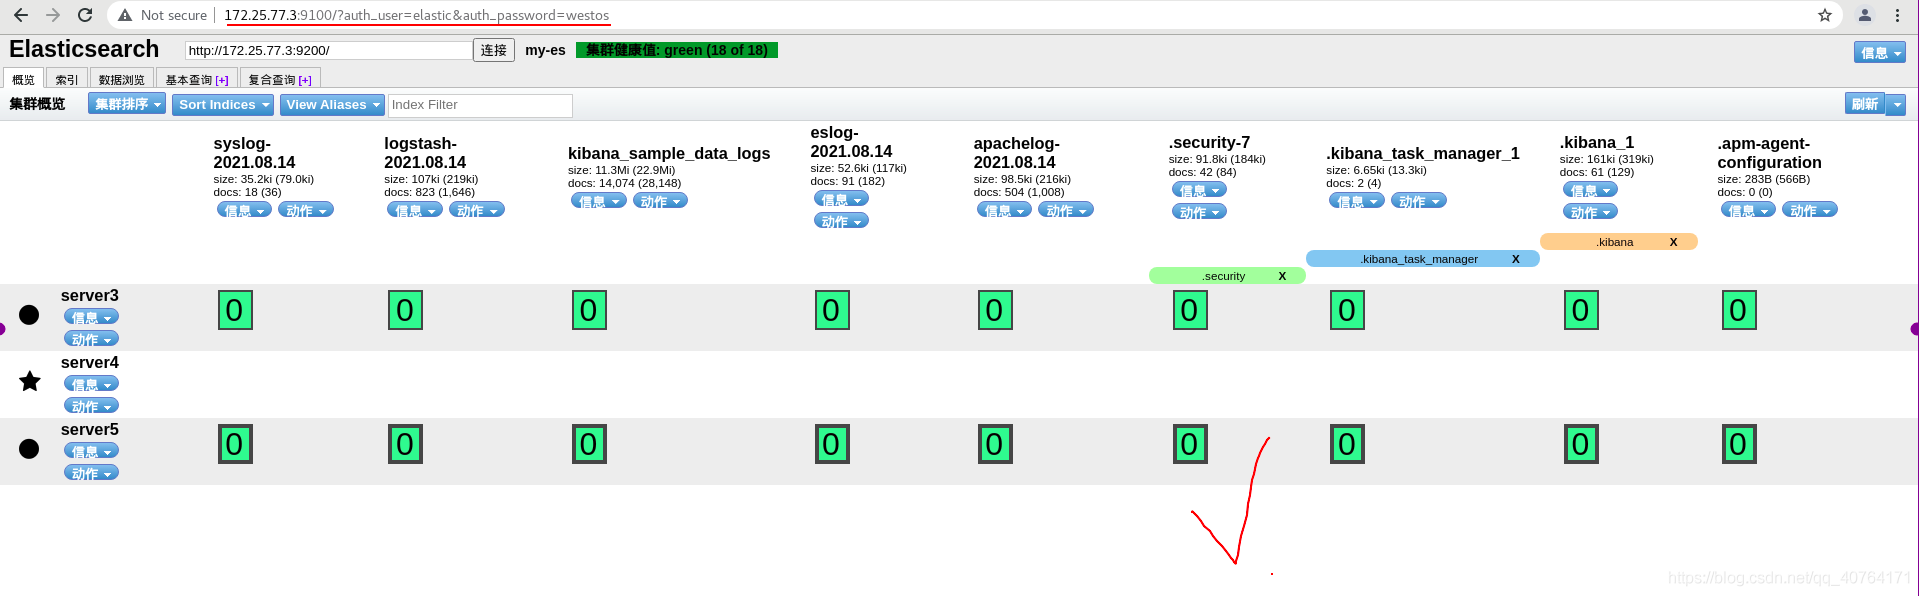This screenshot has width=1919, height=596.
Task: Select logstash-2021.08.14 shard 0 on server3
Action: [x=405, y=310]
